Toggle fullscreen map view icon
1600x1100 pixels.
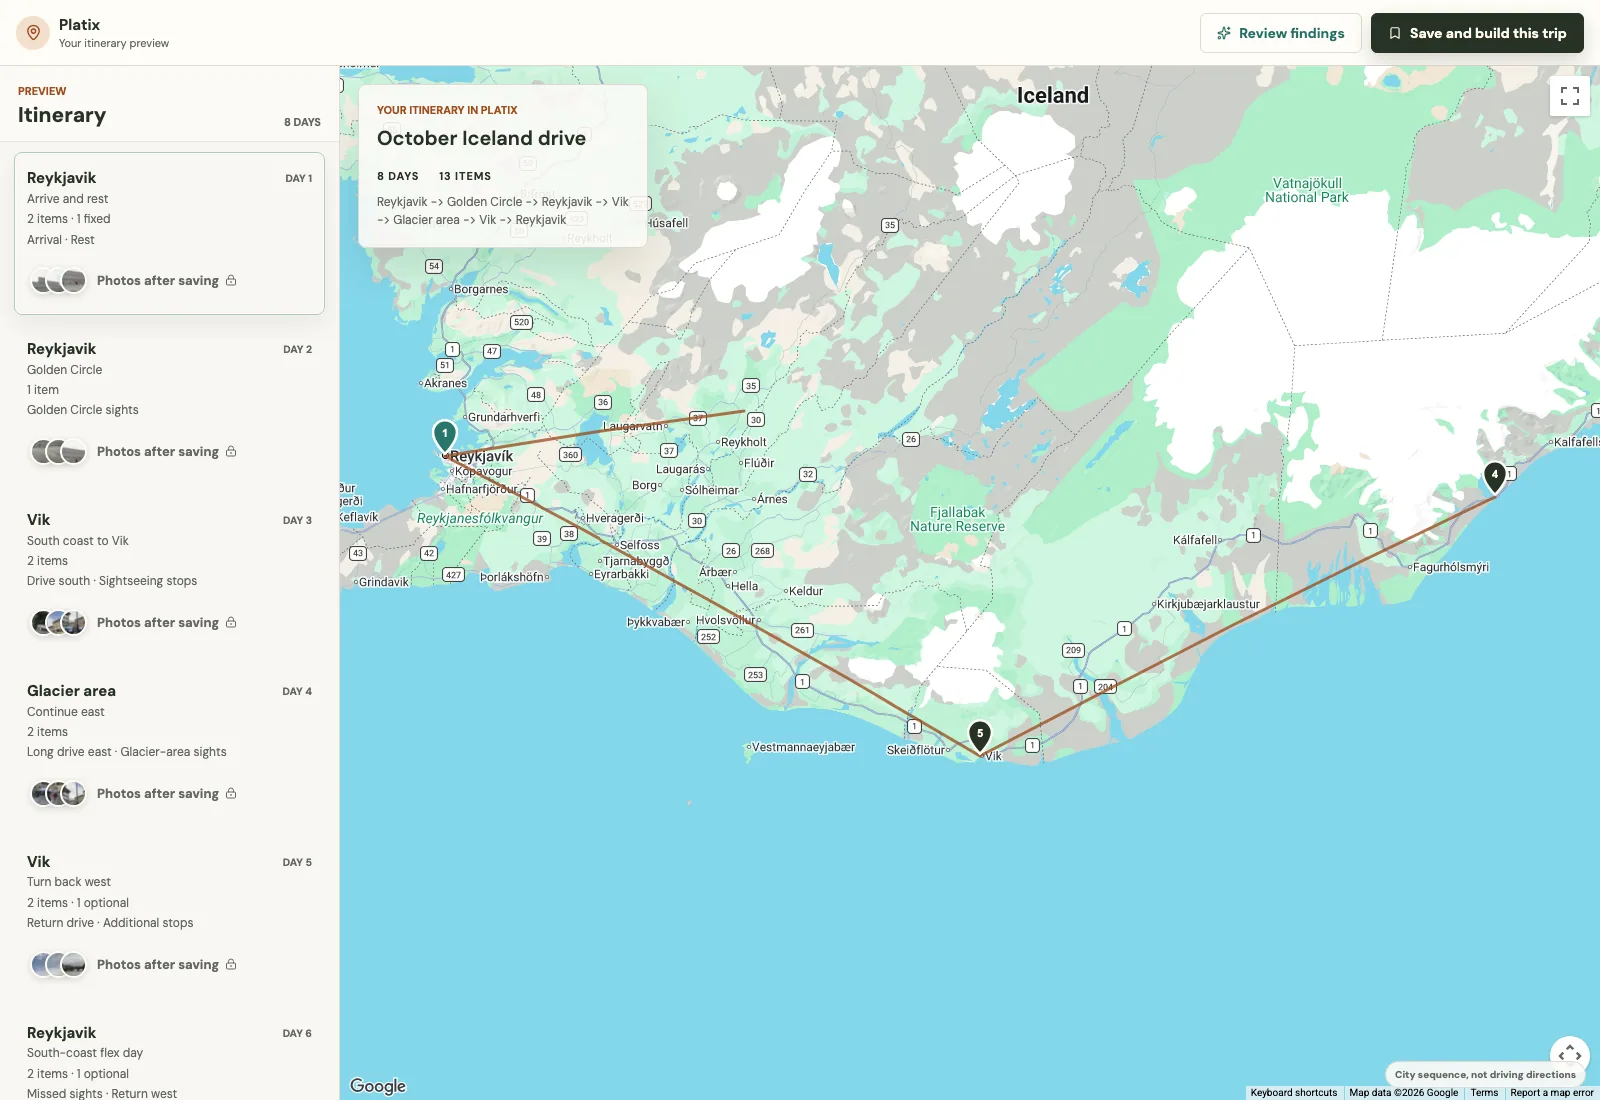1570,96
